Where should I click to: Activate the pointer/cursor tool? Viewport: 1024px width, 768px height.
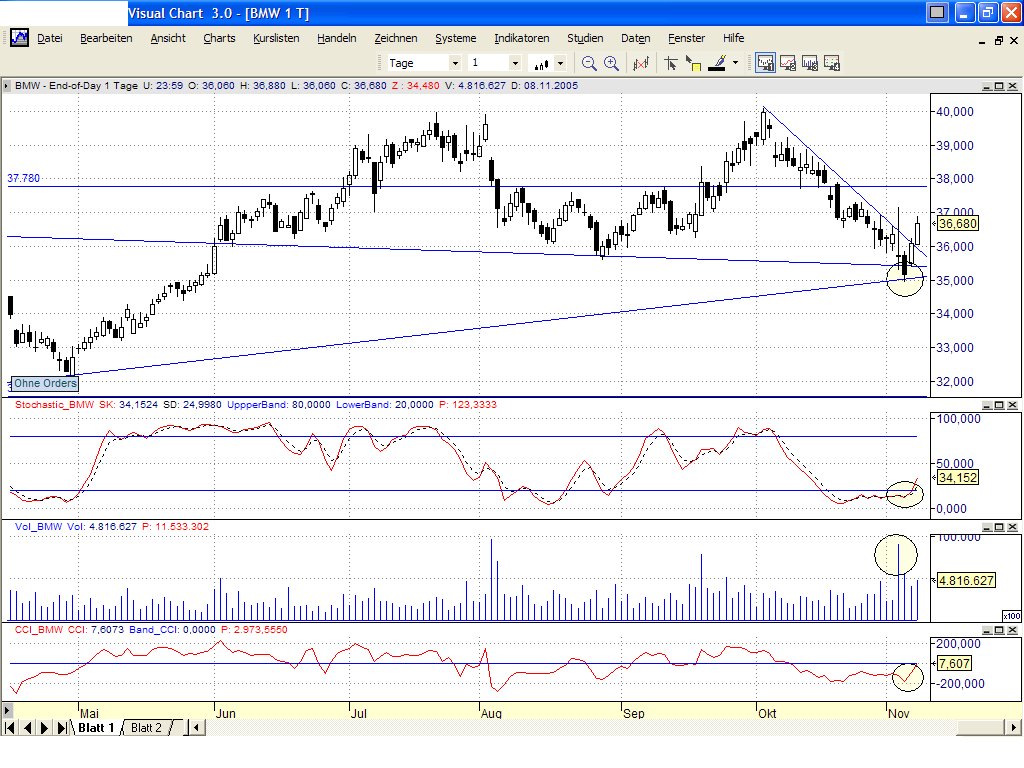pyautogui.click(x=671, y=61)
